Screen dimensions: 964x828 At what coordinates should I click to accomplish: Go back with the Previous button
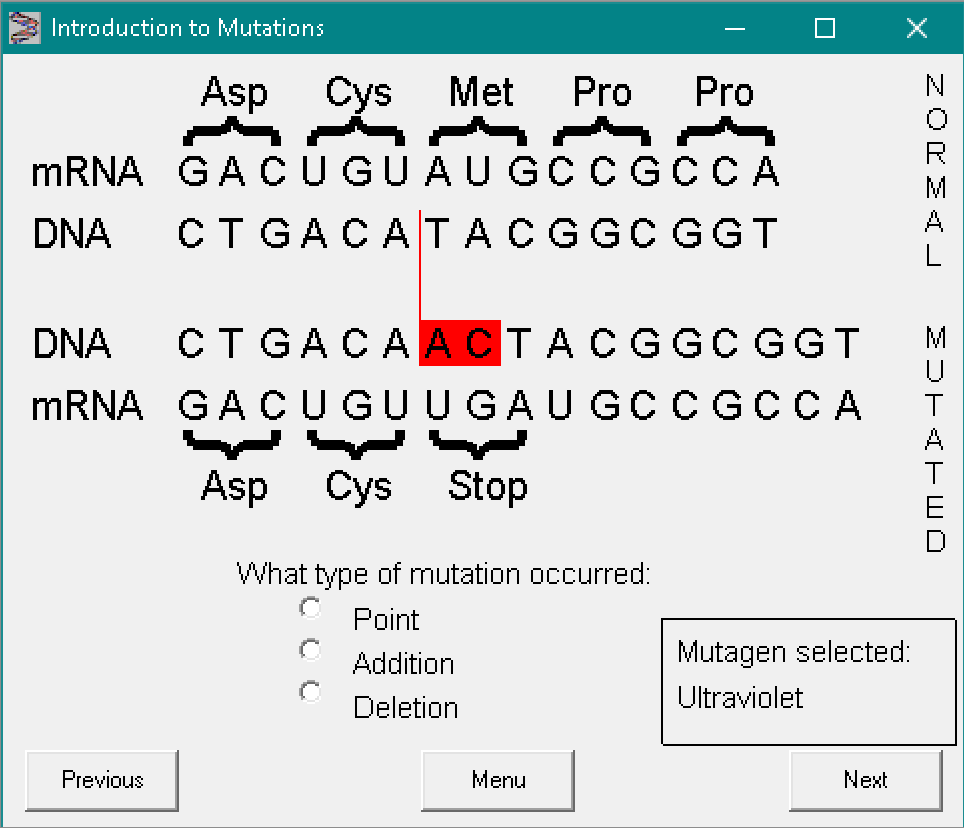[102, 780]
